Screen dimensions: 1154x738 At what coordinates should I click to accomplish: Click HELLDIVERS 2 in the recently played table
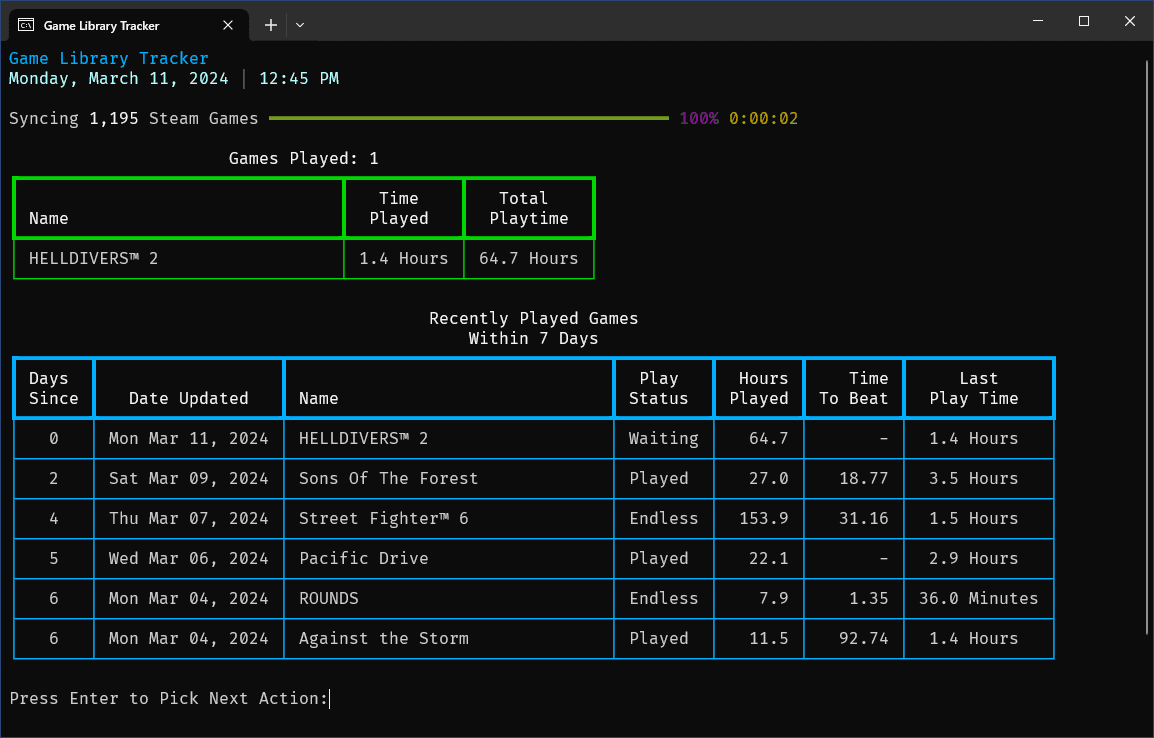(364, 439)
